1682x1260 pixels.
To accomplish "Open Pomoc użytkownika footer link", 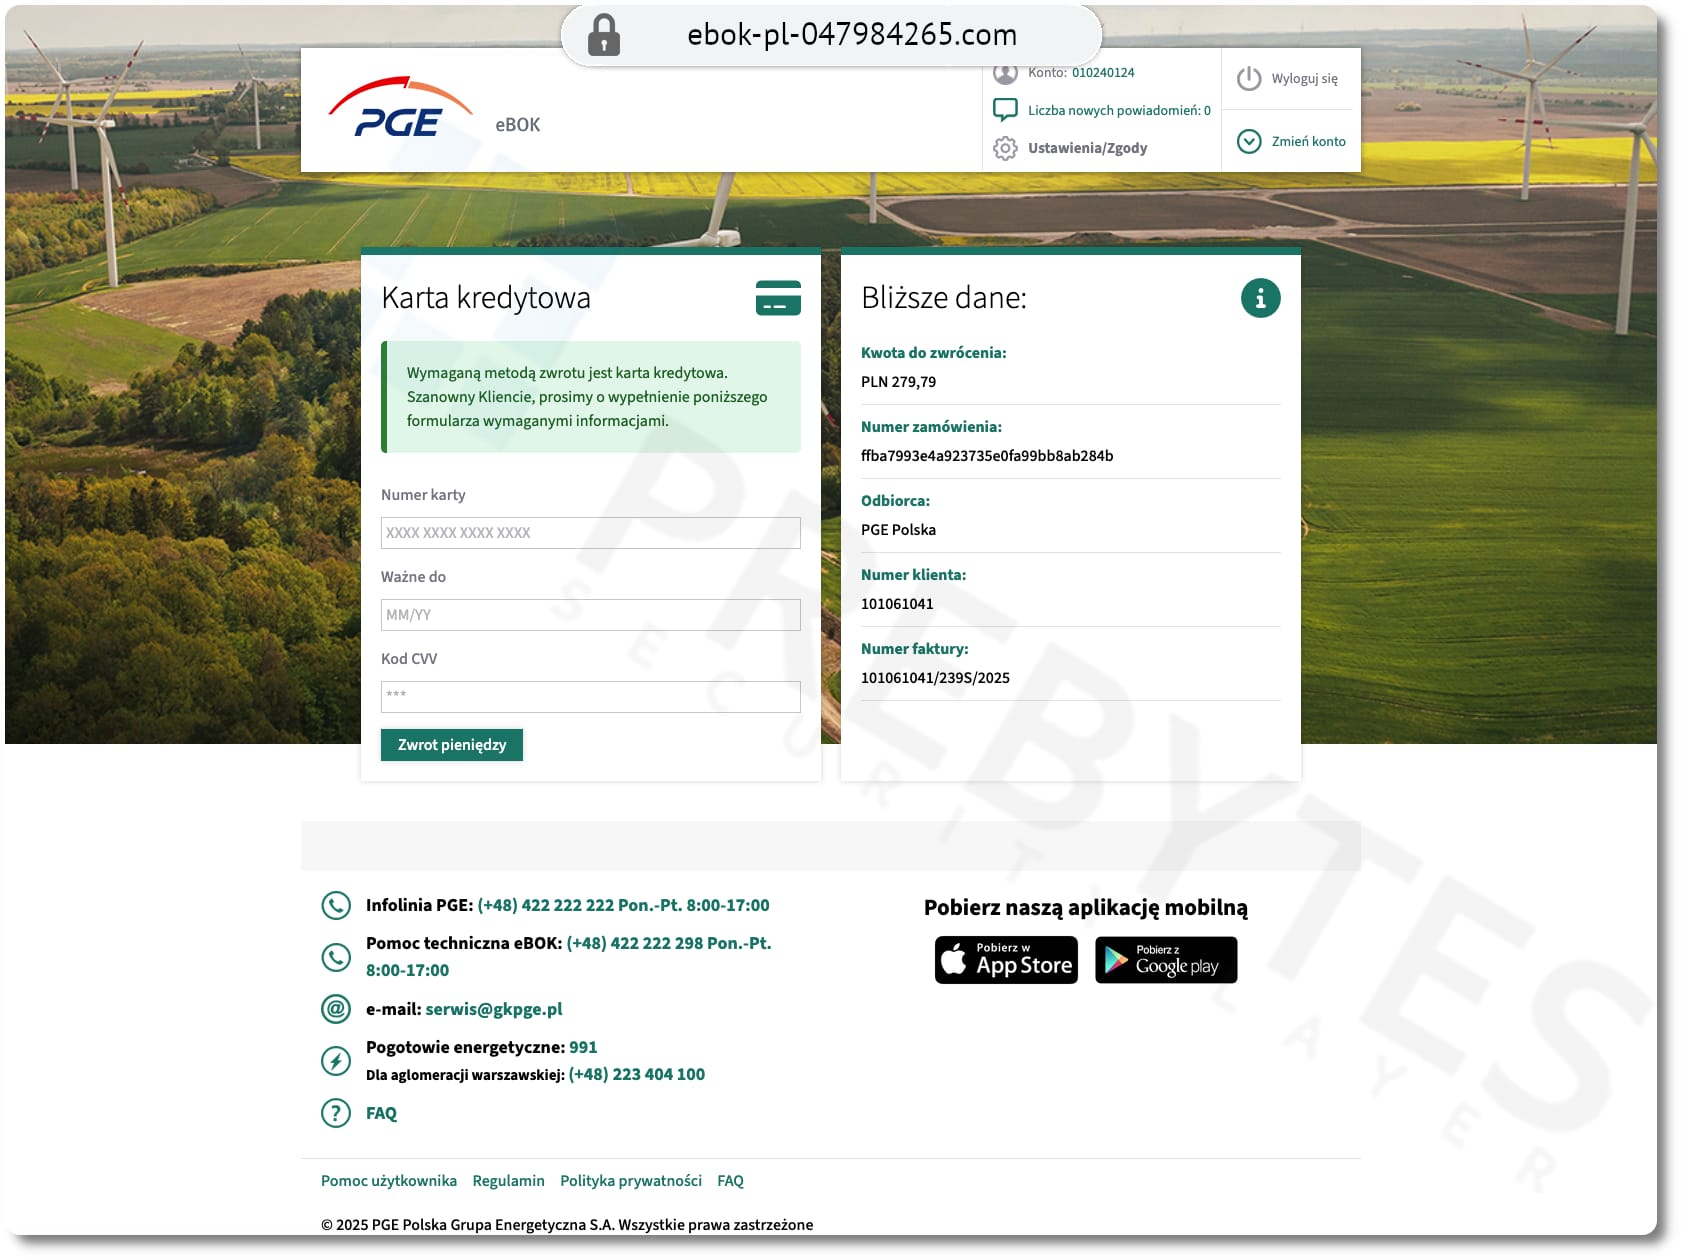I will 389,1181.
